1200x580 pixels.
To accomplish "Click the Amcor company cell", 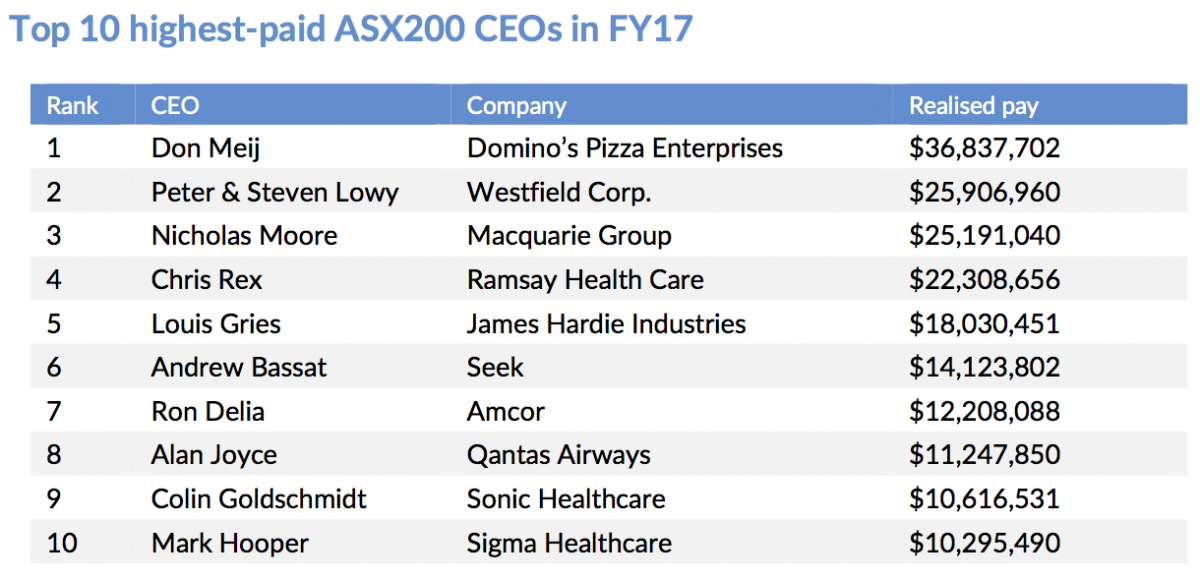I will (x=506, y=411).
